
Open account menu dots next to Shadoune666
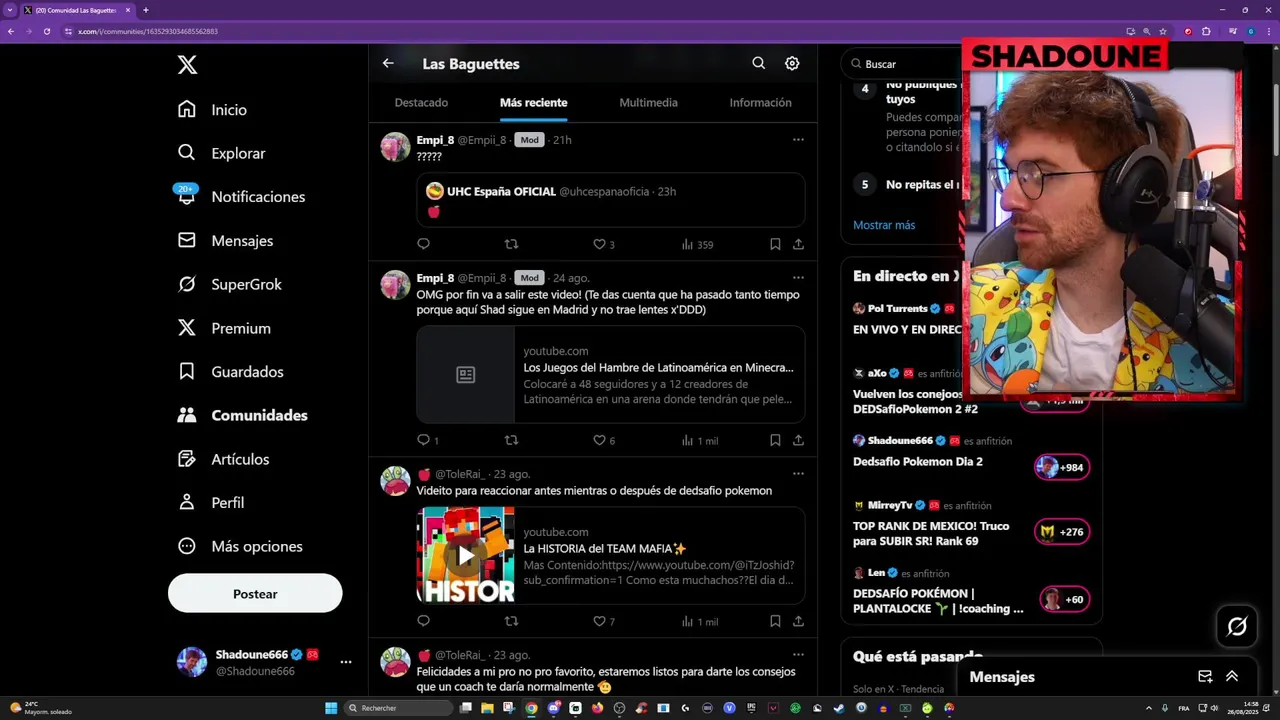(346, 662)
